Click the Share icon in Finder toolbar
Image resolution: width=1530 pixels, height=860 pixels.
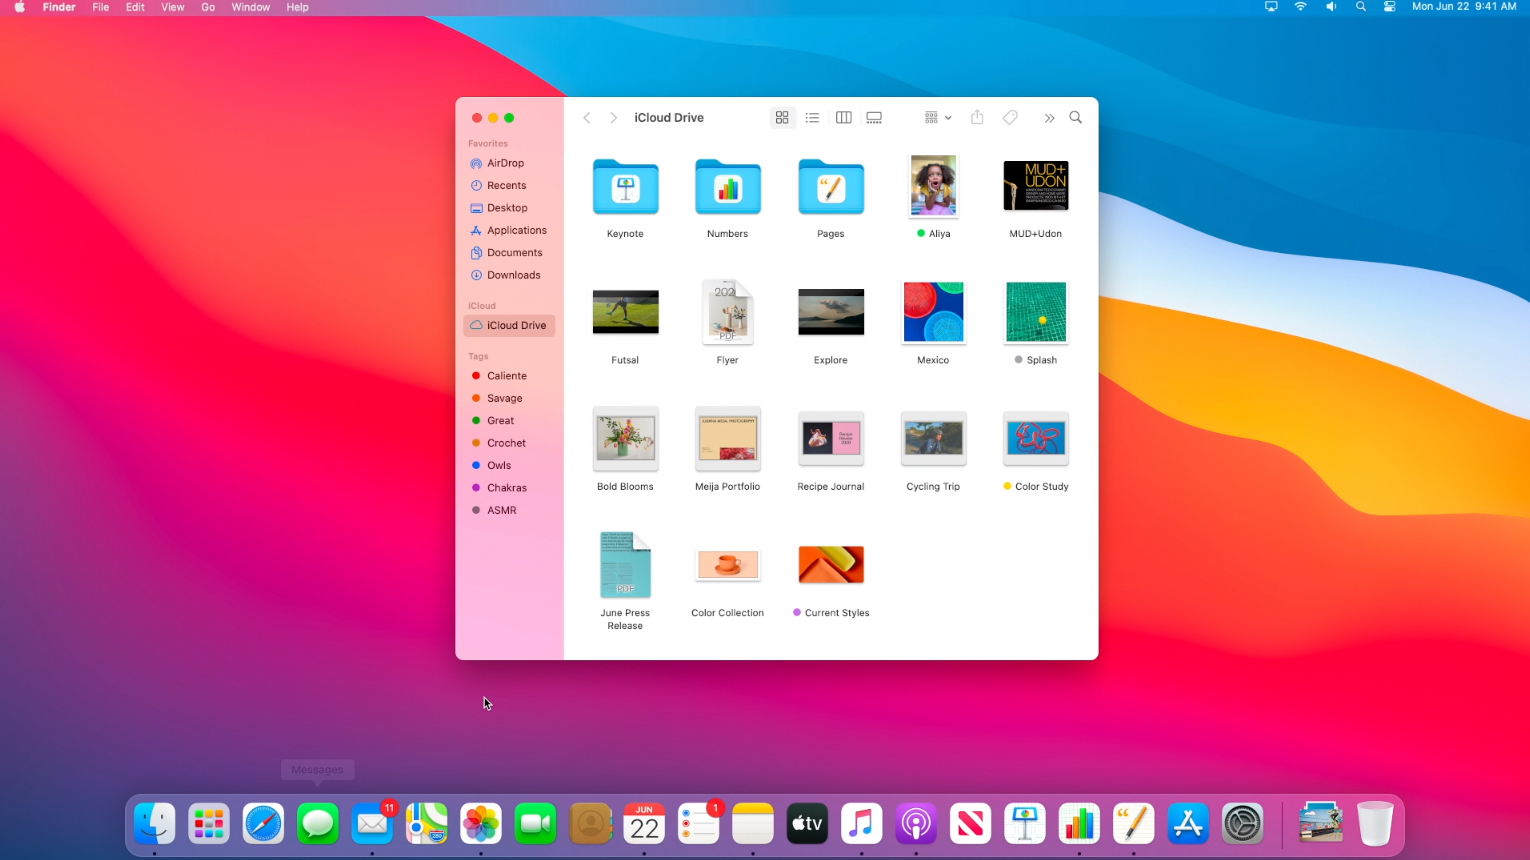tap(977, 118)
